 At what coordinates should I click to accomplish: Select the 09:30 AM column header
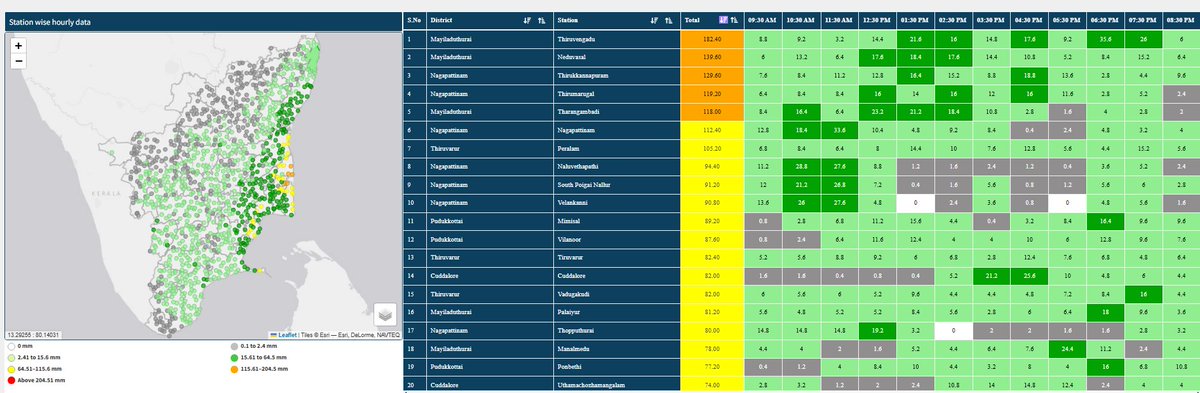763,20
